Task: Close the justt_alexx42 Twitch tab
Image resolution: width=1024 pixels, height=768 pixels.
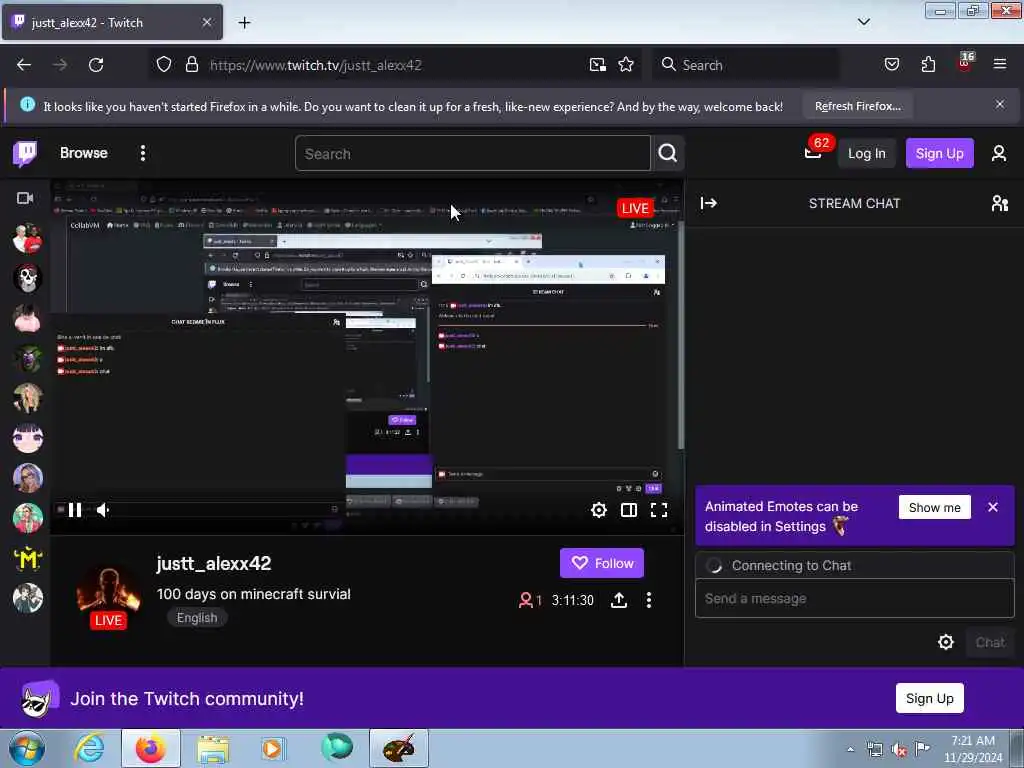Action: coord(206,23)
